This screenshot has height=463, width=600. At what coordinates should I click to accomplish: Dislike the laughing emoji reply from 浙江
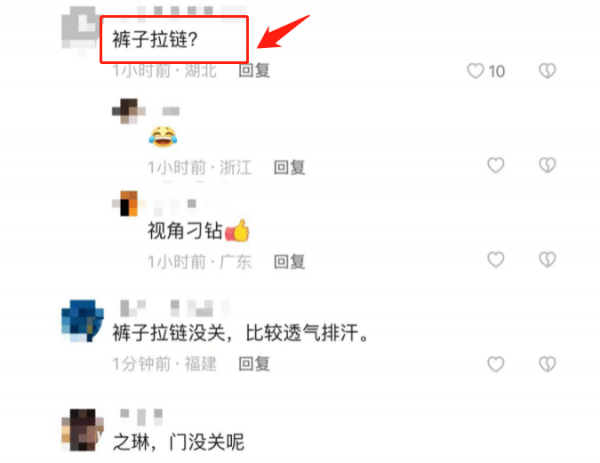[547, 165]
